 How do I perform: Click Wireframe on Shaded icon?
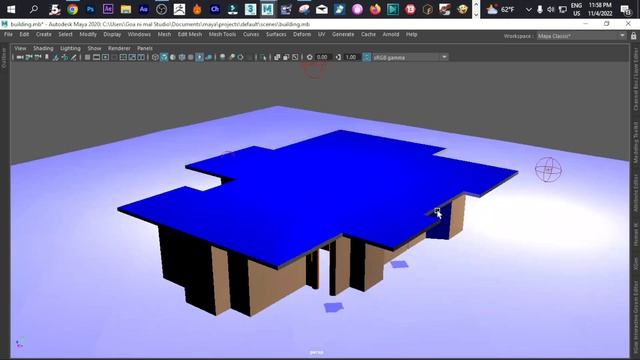click(x=182, y=58)
